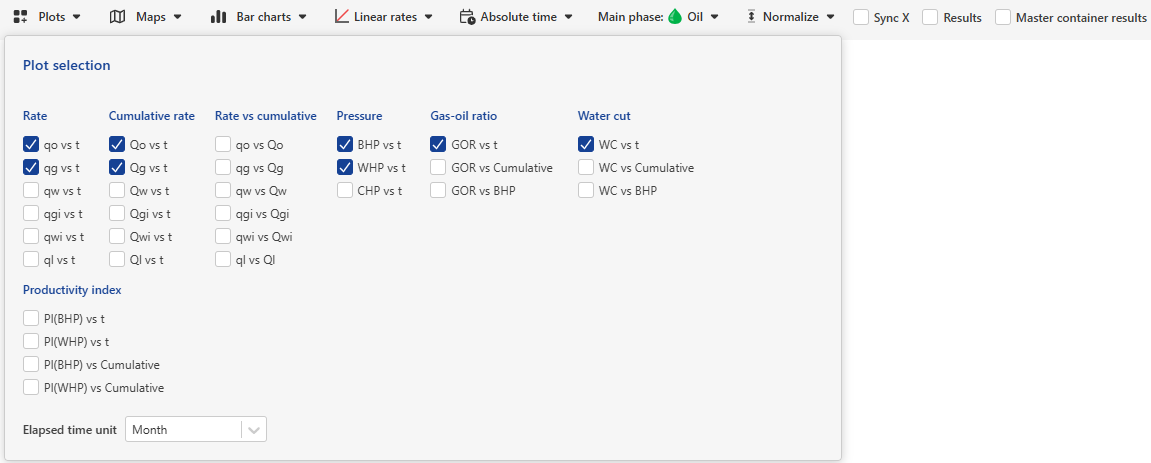Expand the Normalize dropdown arrow

(x=831, y=17)
